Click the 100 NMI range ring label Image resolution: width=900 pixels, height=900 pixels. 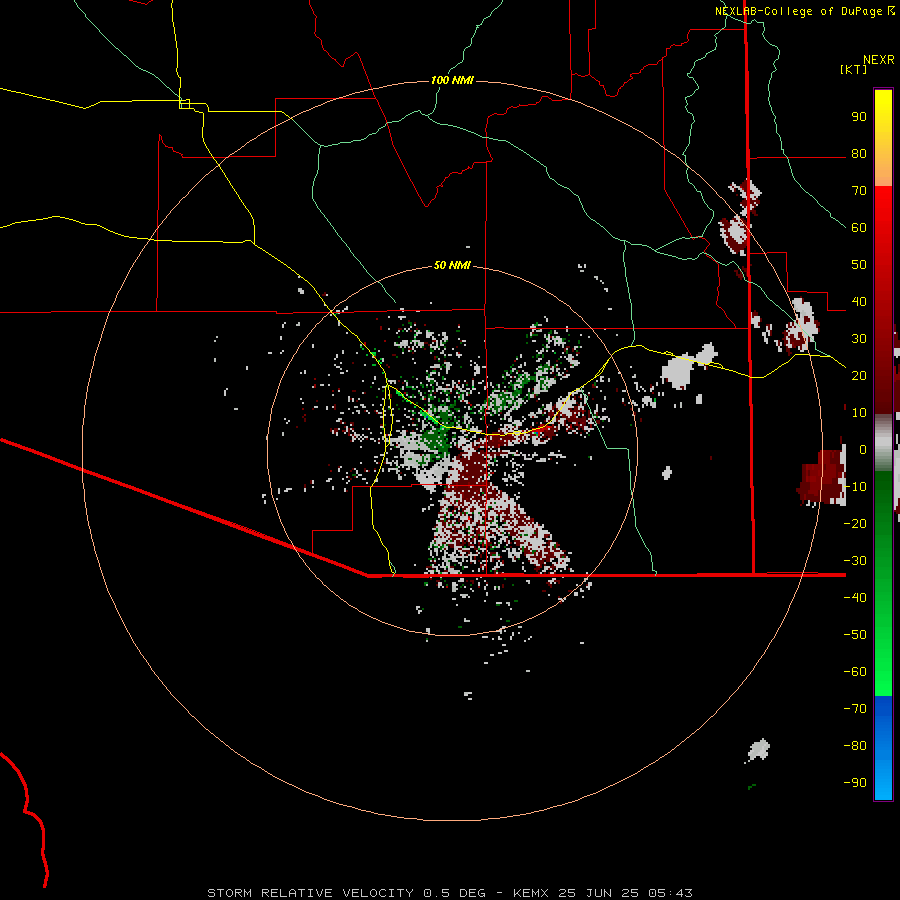[452, 80]
